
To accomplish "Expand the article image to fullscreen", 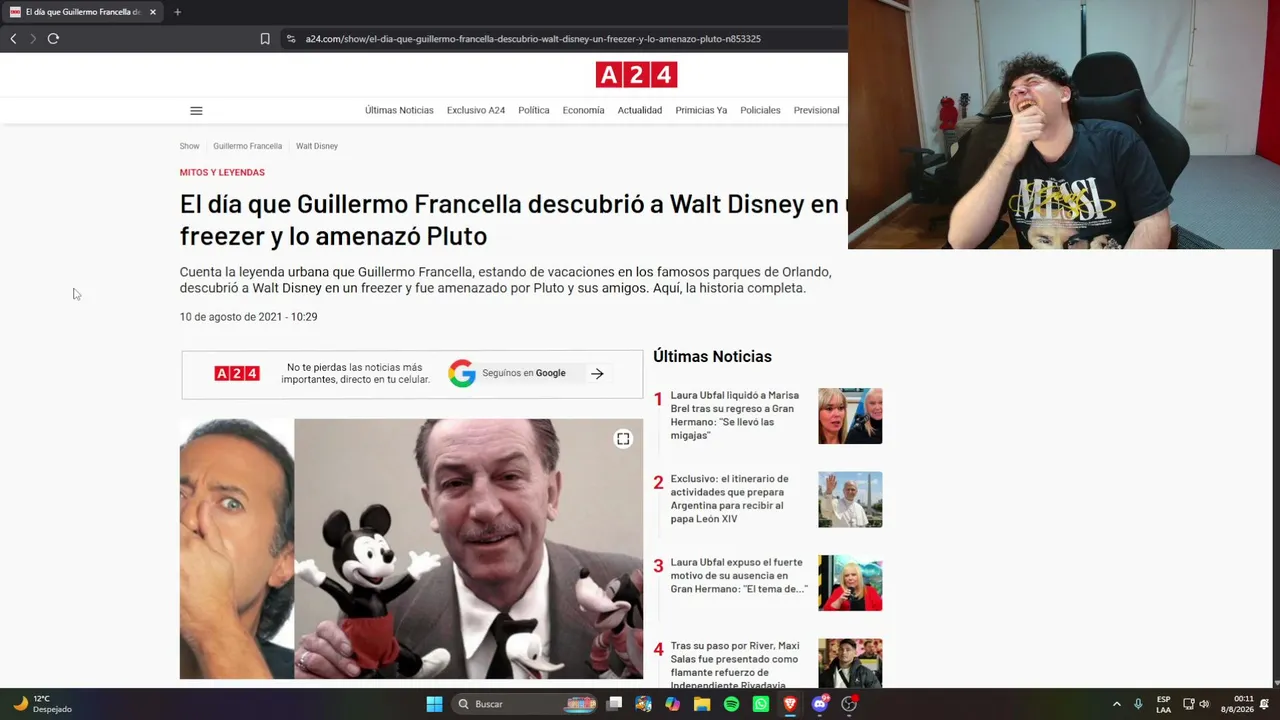I will [623, 439].
